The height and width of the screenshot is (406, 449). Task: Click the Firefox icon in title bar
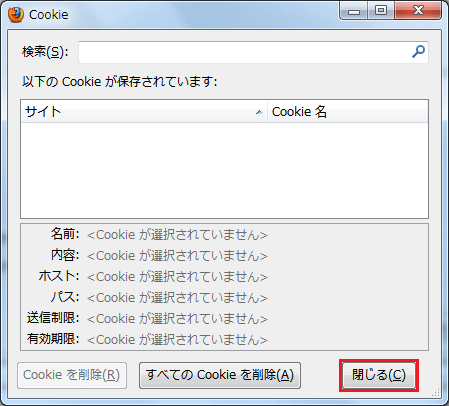coord(16,15)
